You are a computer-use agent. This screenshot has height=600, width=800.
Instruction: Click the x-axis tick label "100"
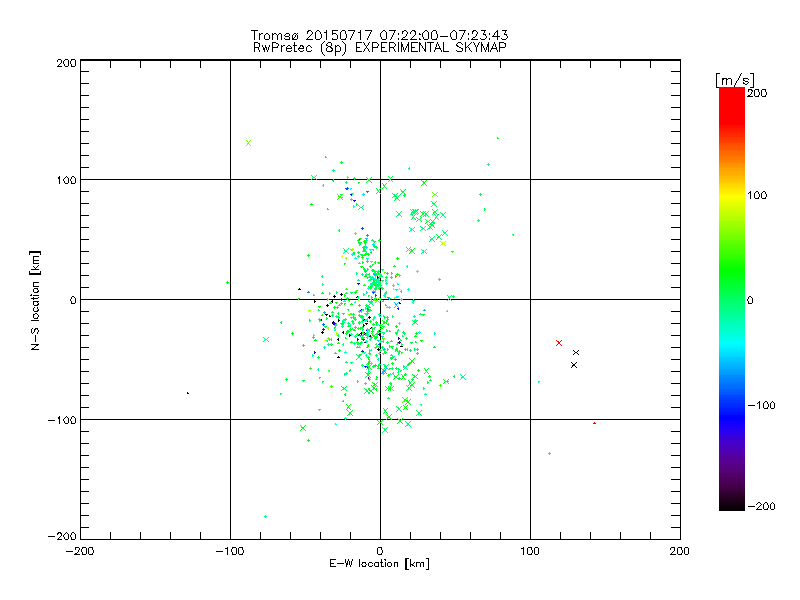[x=530, y=551]
